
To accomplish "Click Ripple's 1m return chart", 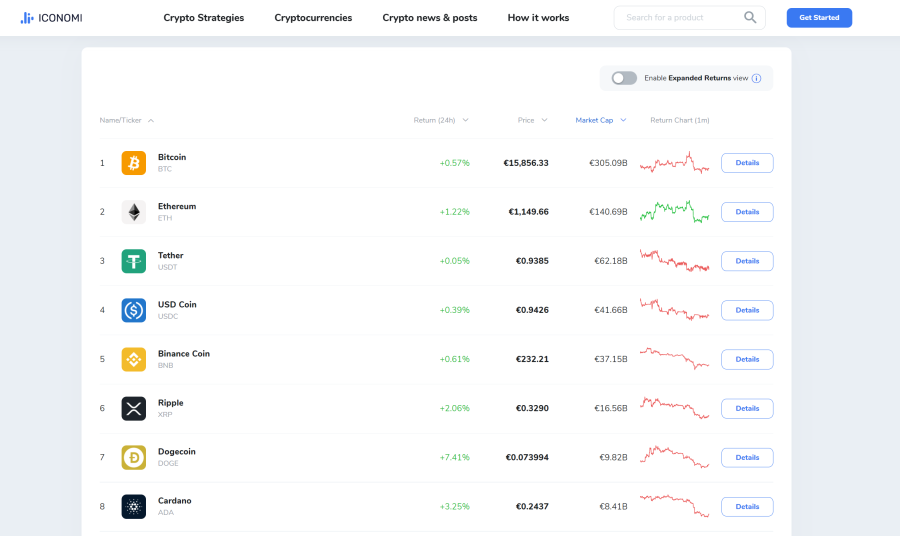I will click(674, 408).
